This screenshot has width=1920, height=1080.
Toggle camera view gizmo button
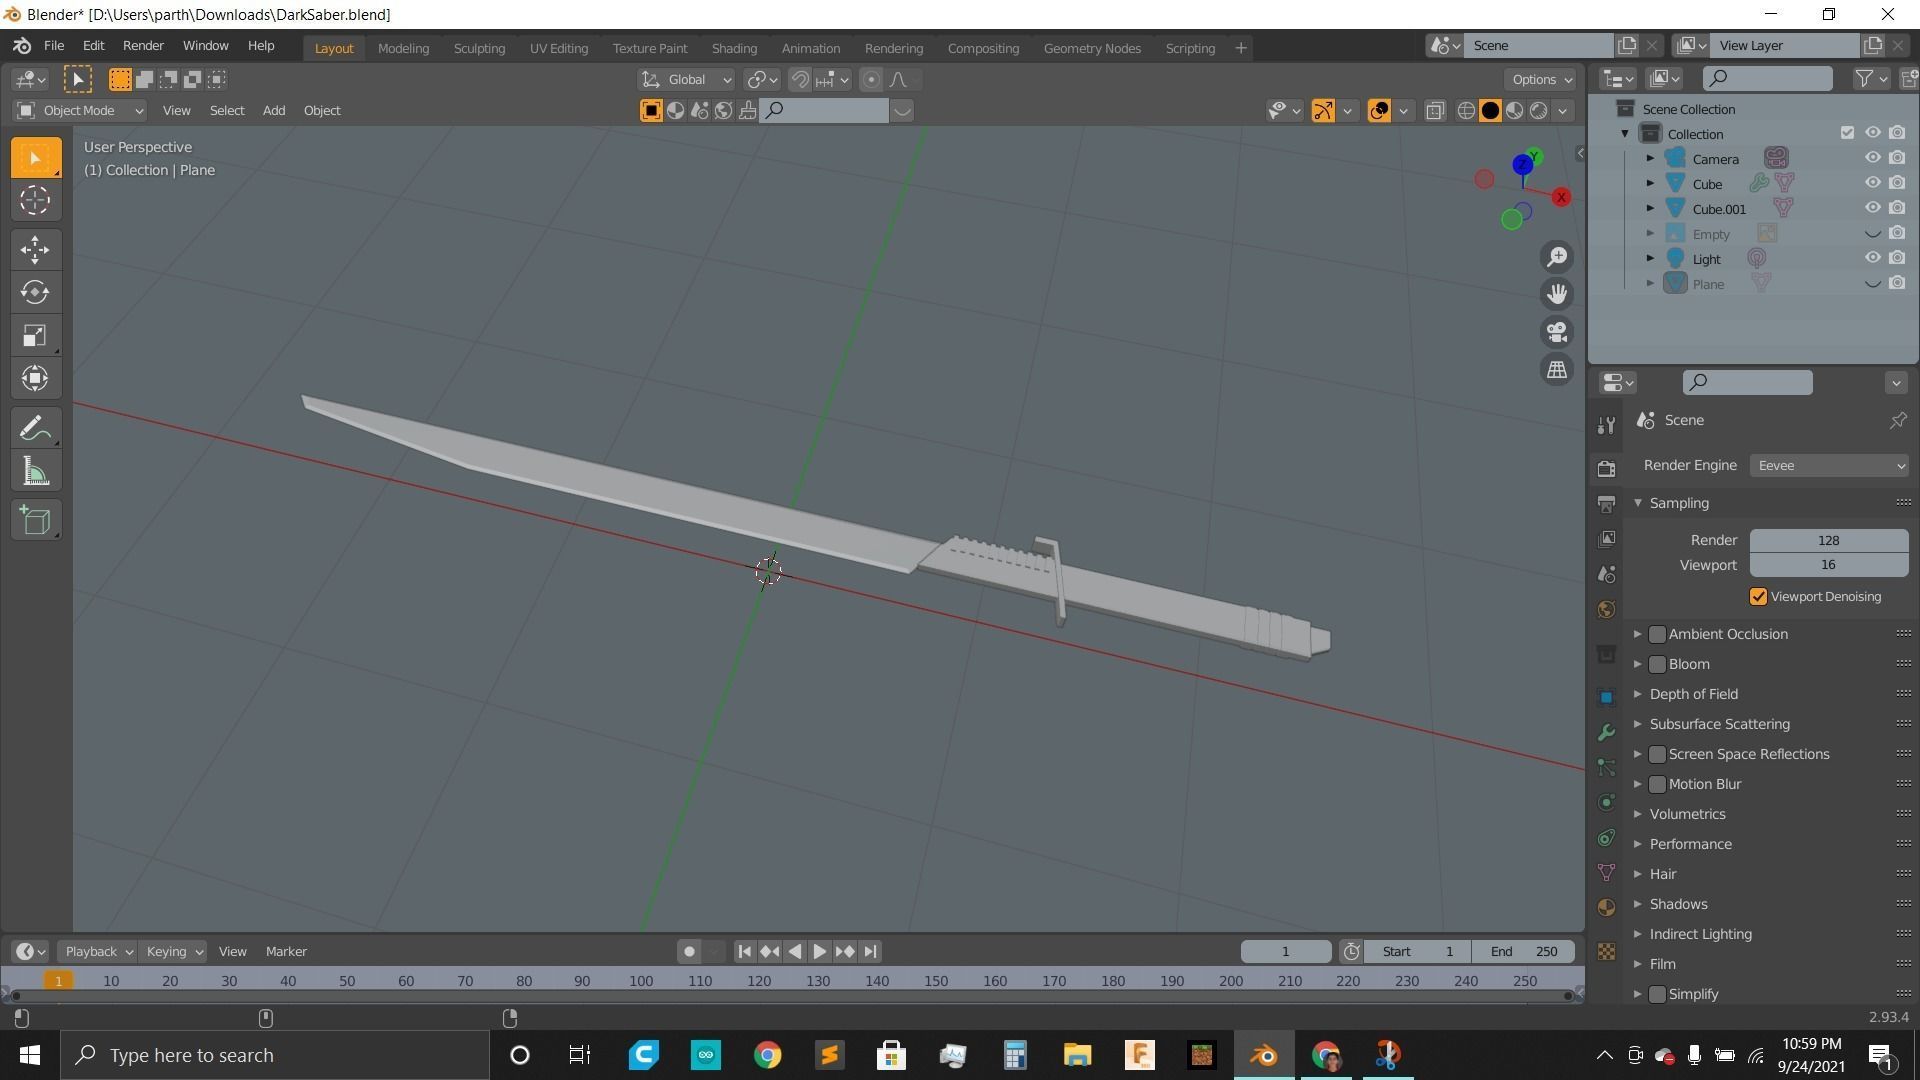click(x=1557, y=332)
